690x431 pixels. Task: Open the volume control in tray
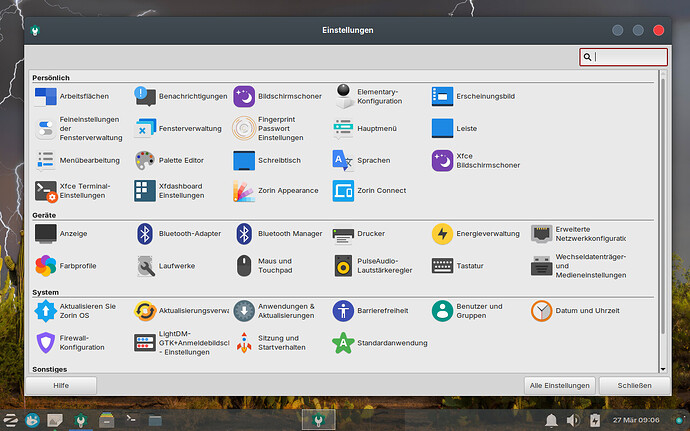tap(573, 420)
